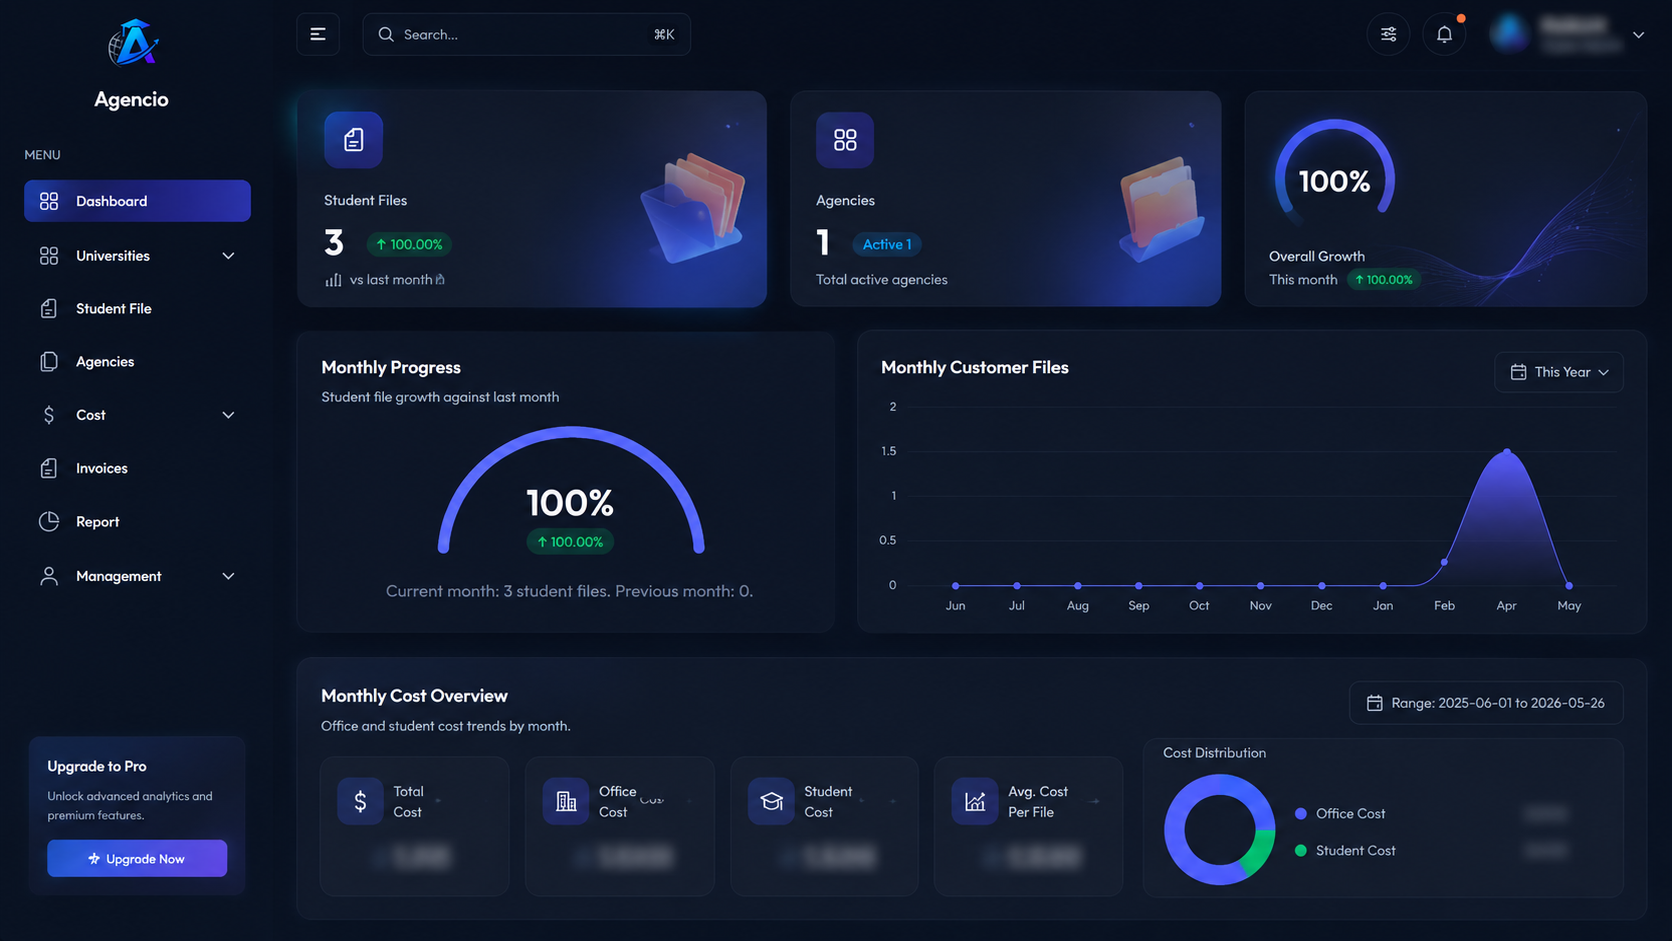Click the Student Cost graduation cap icon
The height and width of the screenshot is (941, 1672).
(x=771, y=801)
